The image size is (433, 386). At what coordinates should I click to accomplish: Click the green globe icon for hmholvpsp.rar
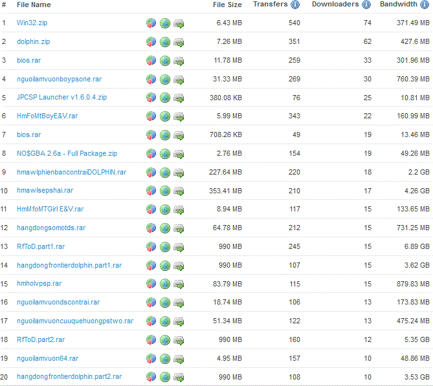165,284
